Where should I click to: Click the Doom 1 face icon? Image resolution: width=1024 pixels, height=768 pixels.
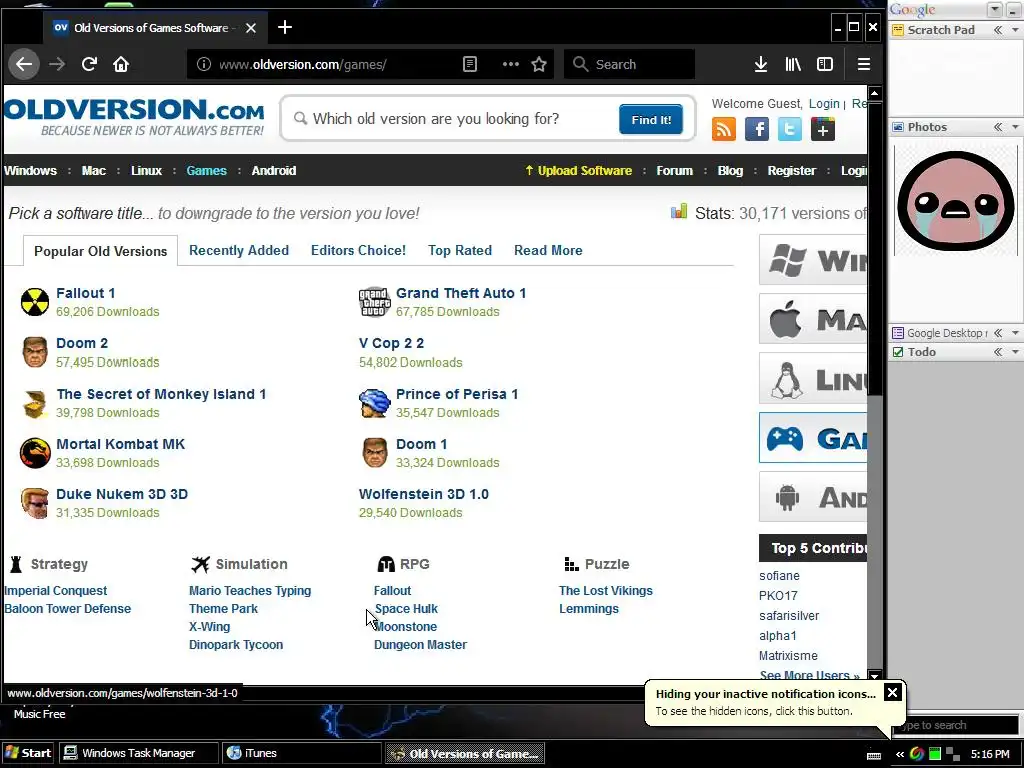375,453
